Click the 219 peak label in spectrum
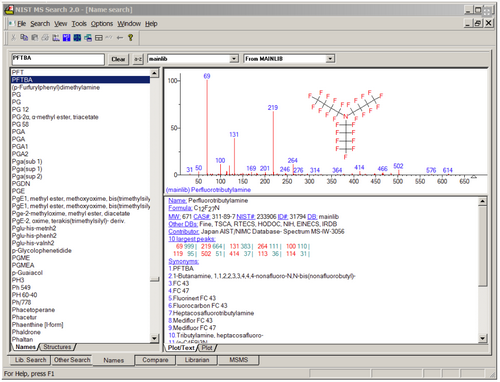Viewport: 500px width, 382px height. pyautogui.click(x=273, y=108)
